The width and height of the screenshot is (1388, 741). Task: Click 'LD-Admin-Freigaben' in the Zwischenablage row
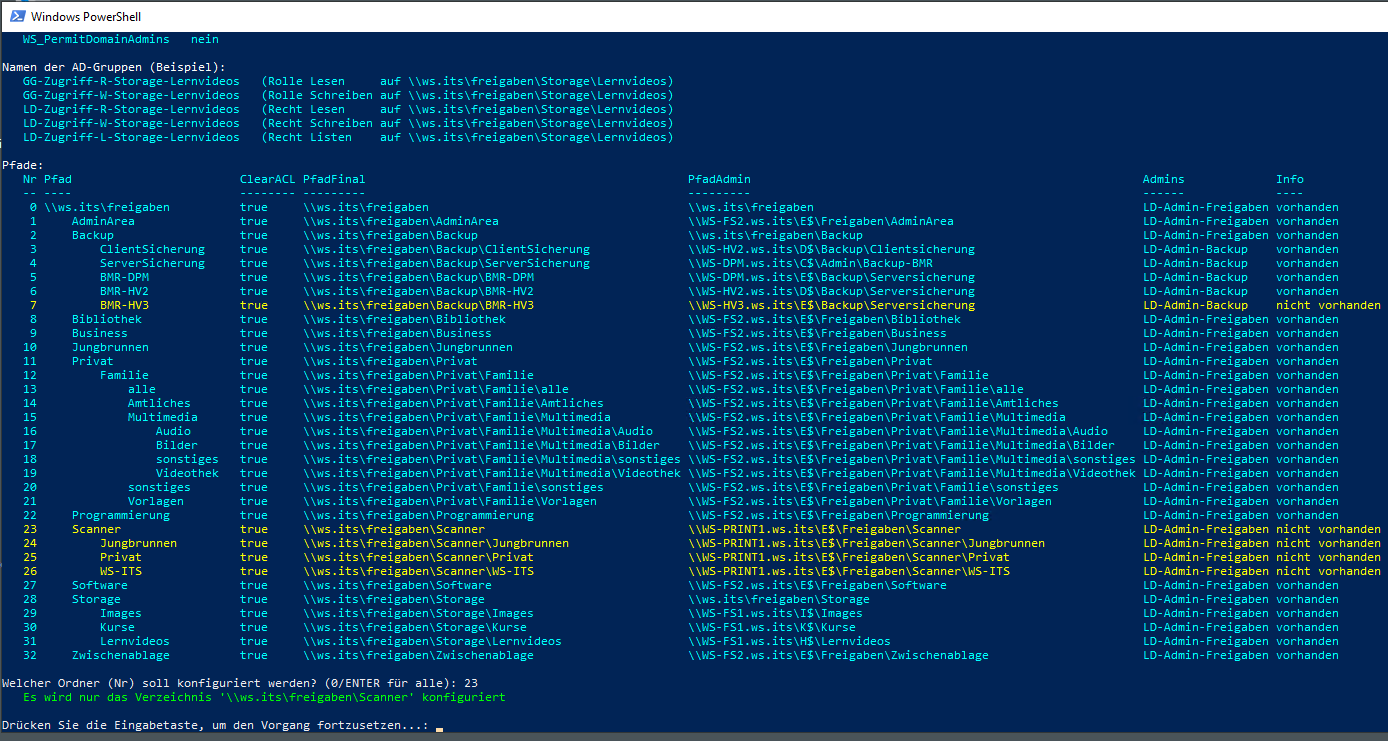1206,655
